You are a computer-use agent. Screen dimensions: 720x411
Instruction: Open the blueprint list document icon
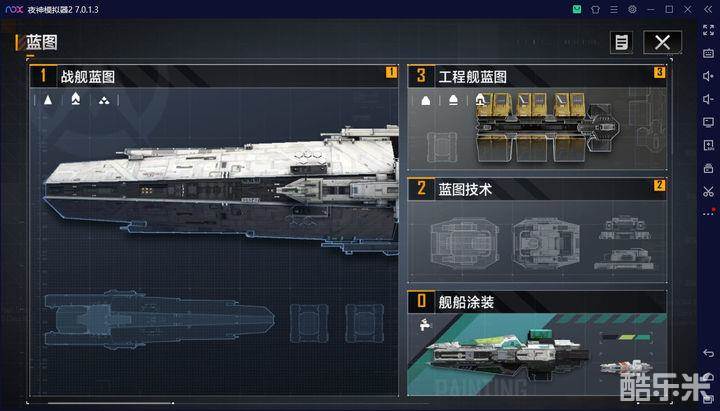tap(621, 42)
